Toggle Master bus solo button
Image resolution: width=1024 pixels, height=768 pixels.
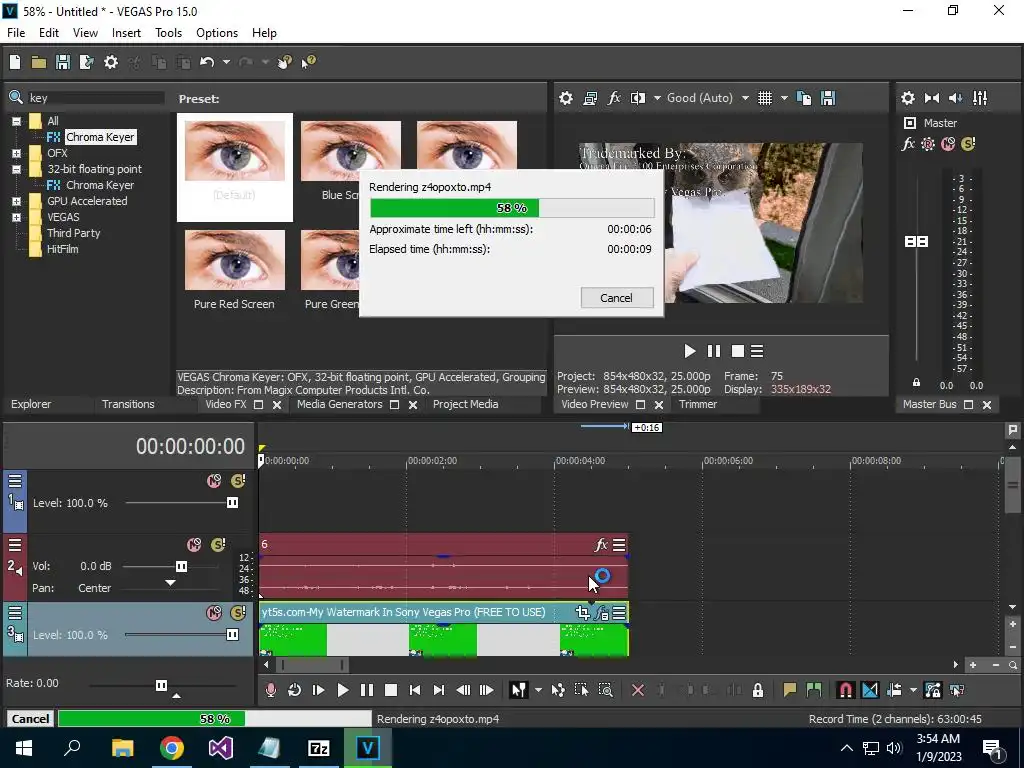click(968, 144)
